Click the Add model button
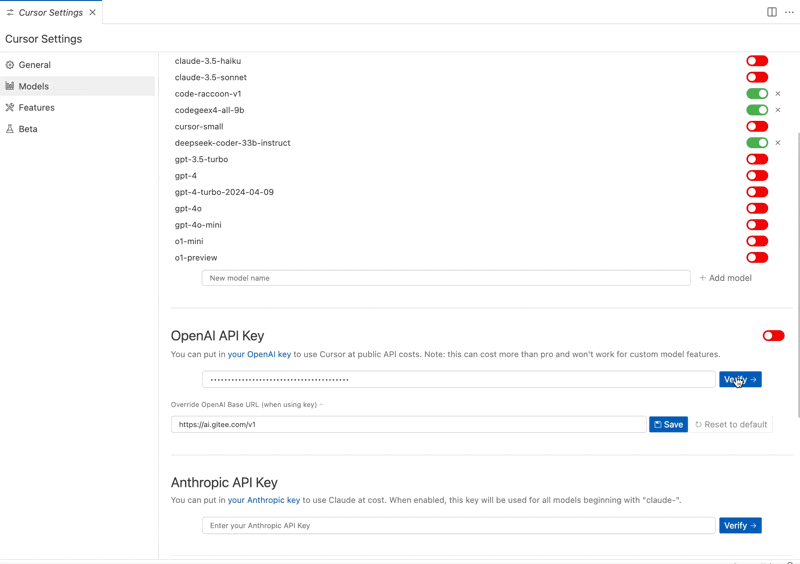Screen dimensions: 800x564 point(725,278)
